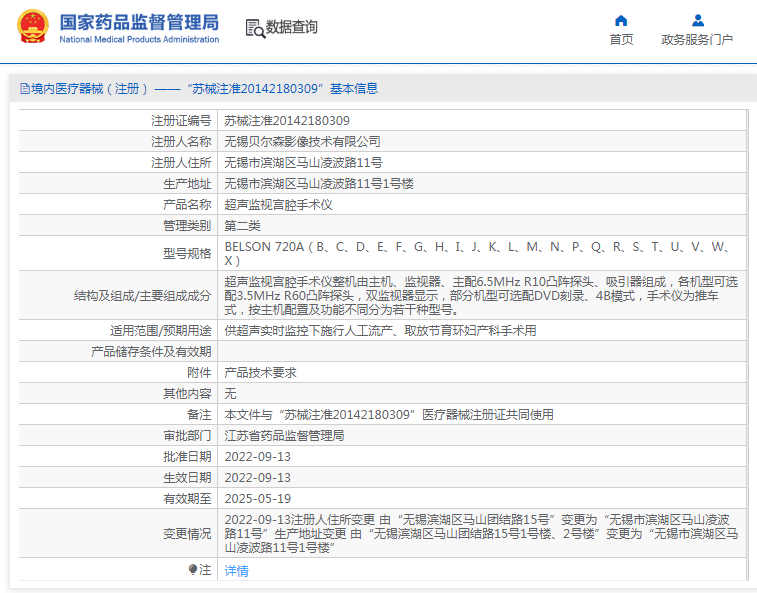This screenshot has width=757, height=593.
Task: Click expiry date 2025-05-19
Action: tap(258, 499)
